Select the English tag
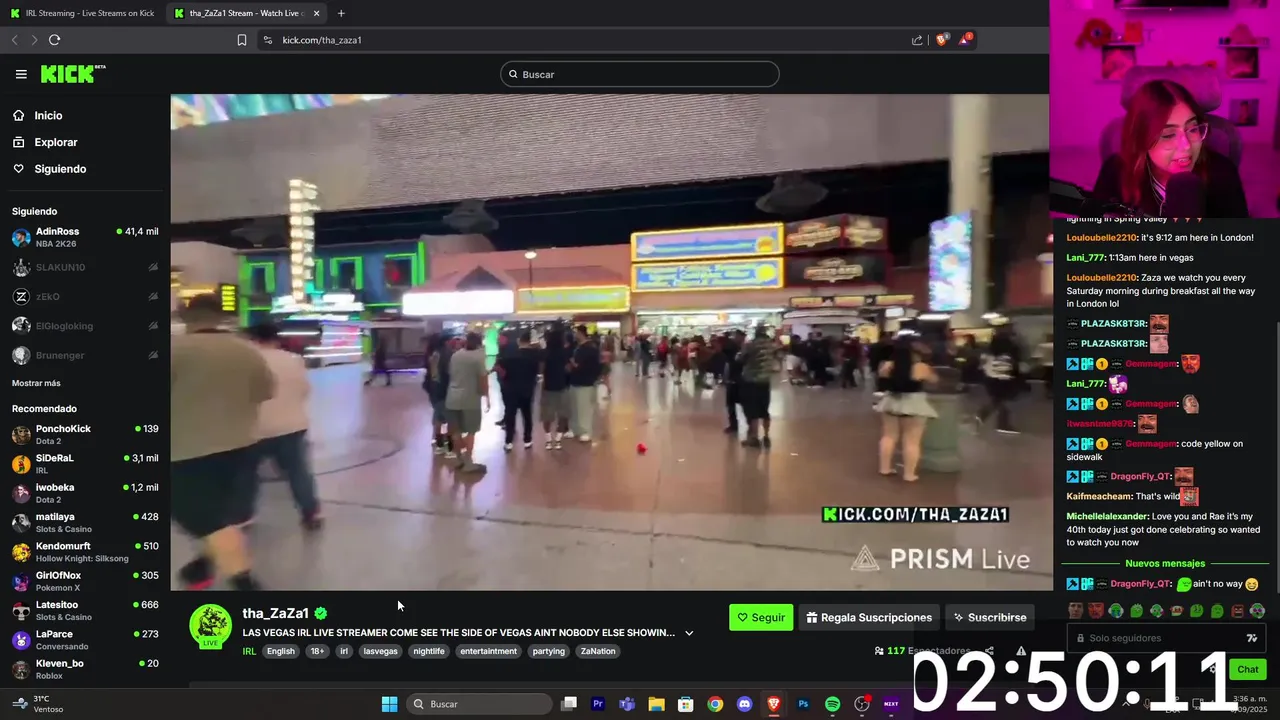The width and height of the screenshot is (1280, 720). click(281, 651)
